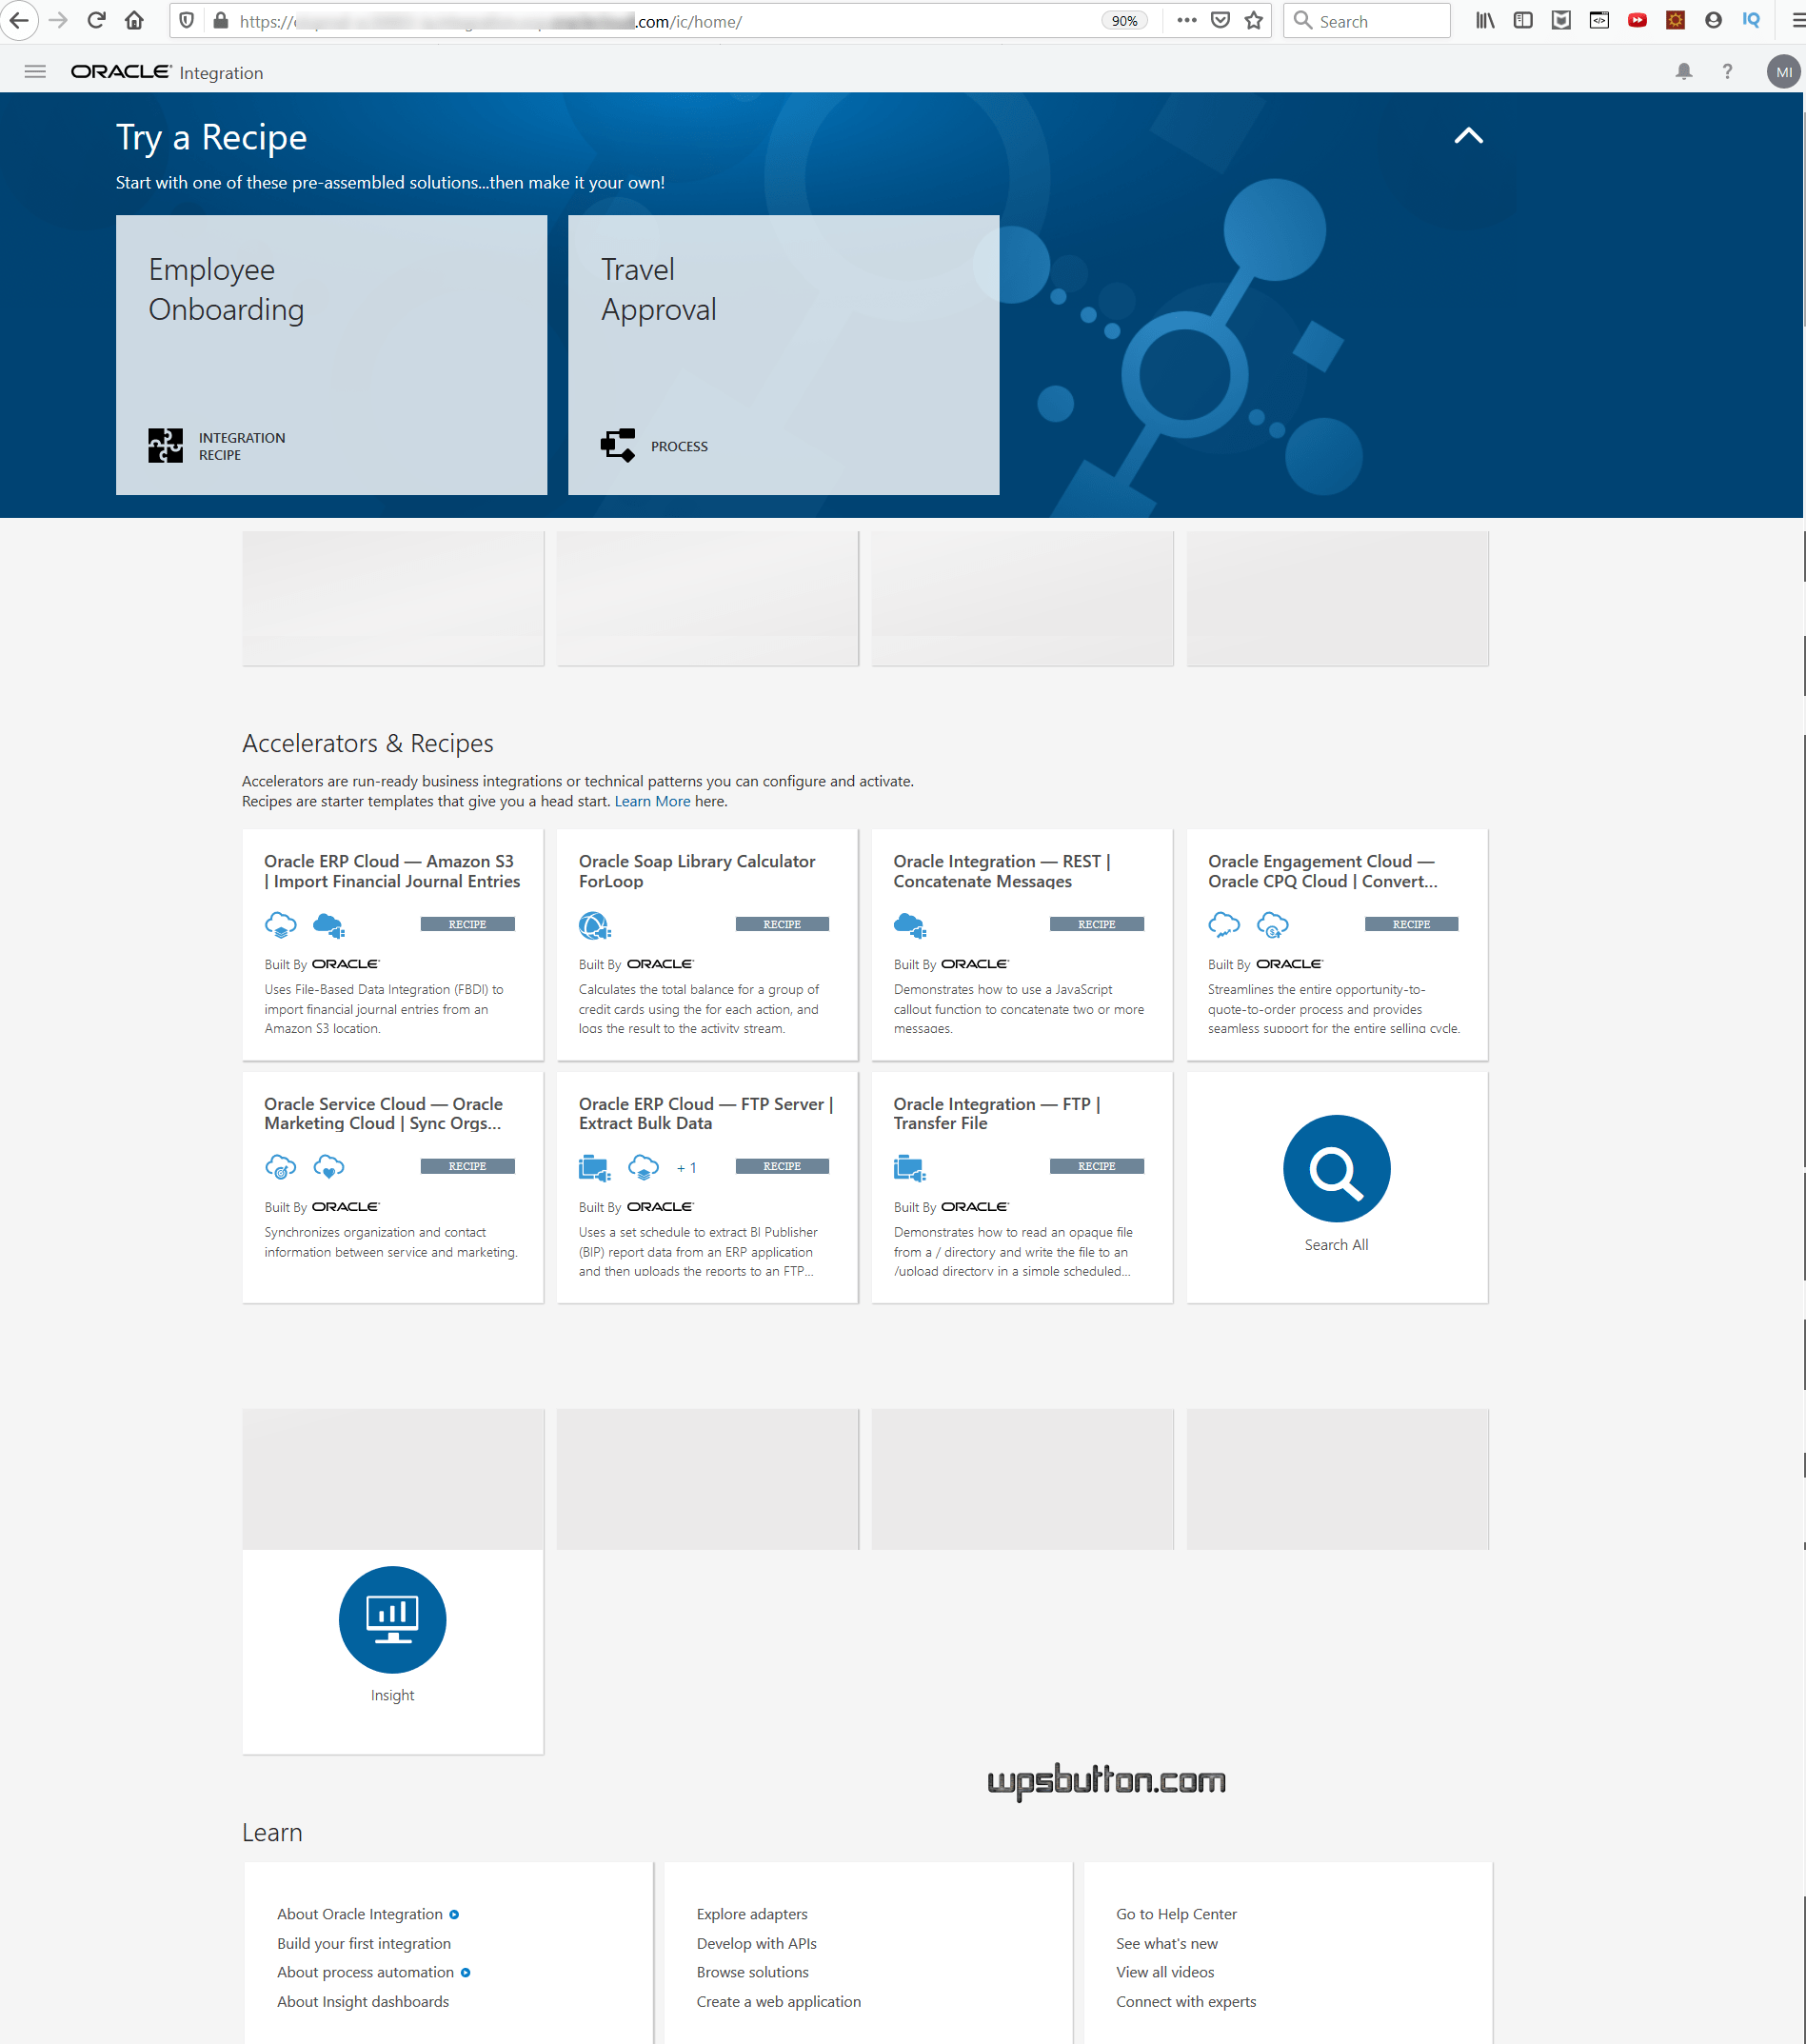The image size is (1806, 2044).
Task: Click the red YouTube extension icon
Action: click(x=1637, y=21)
